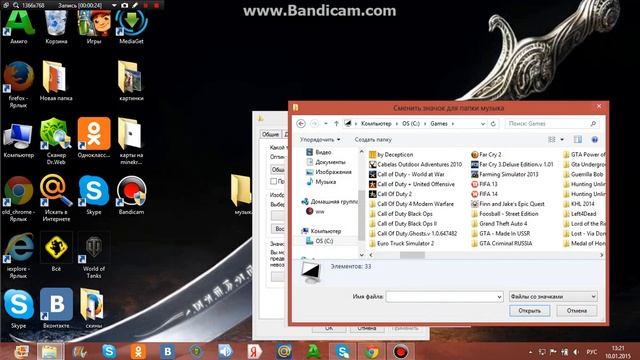Screen dimensions: 640x360
Task: Open the recent locations dropdown near Back arrow
Action: tap(325, 123)
